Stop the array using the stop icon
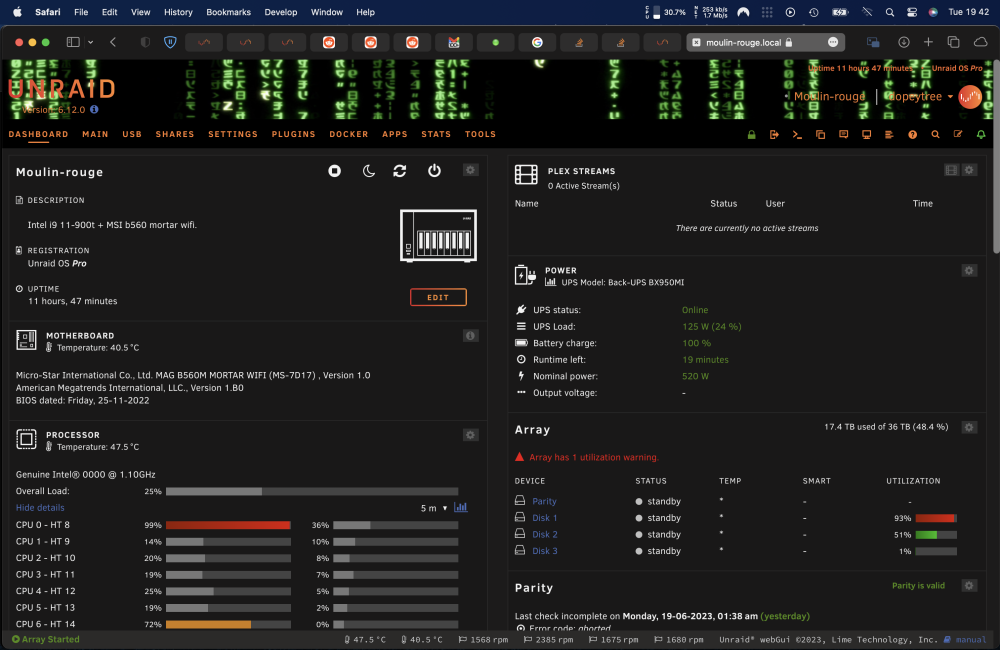The height and width of the screenshot is (650, 1000). [334, 171]
